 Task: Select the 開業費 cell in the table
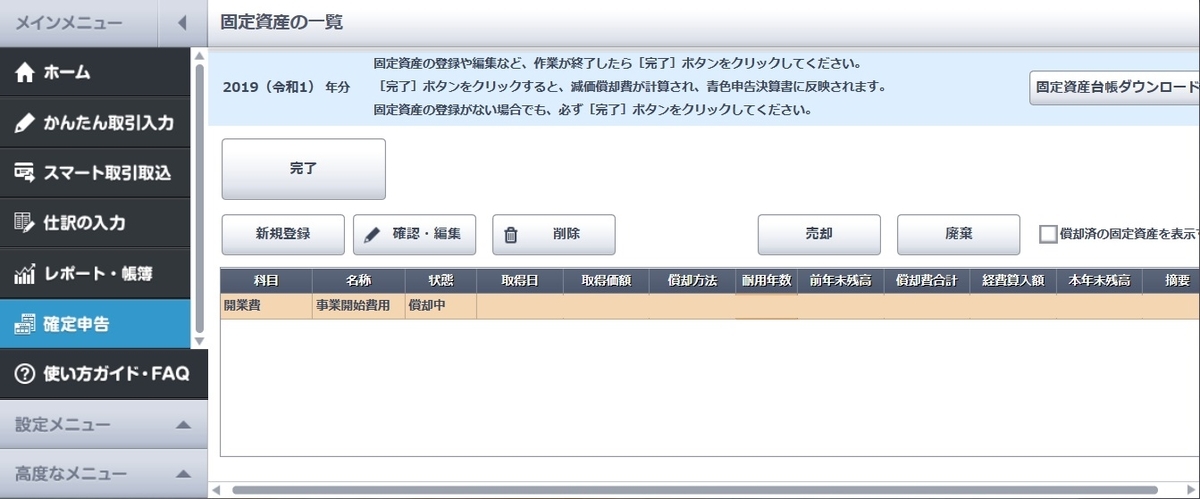pos(266,306)
